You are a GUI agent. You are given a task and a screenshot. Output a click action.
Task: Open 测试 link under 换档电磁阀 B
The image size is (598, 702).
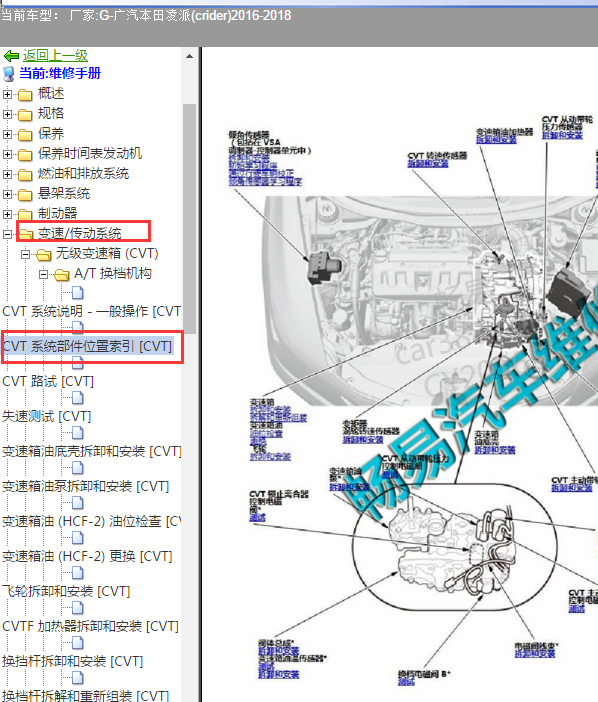[407, 682]
